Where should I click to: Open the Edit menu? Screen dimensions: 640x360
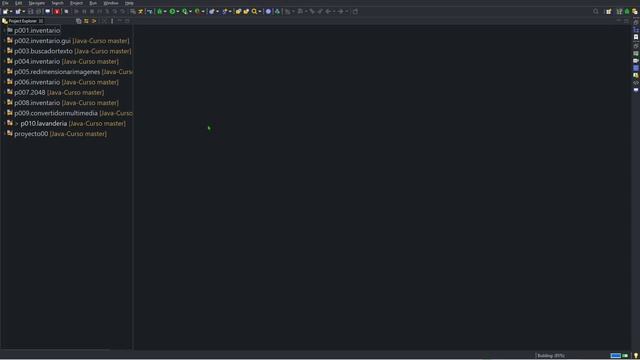(19, 3)
